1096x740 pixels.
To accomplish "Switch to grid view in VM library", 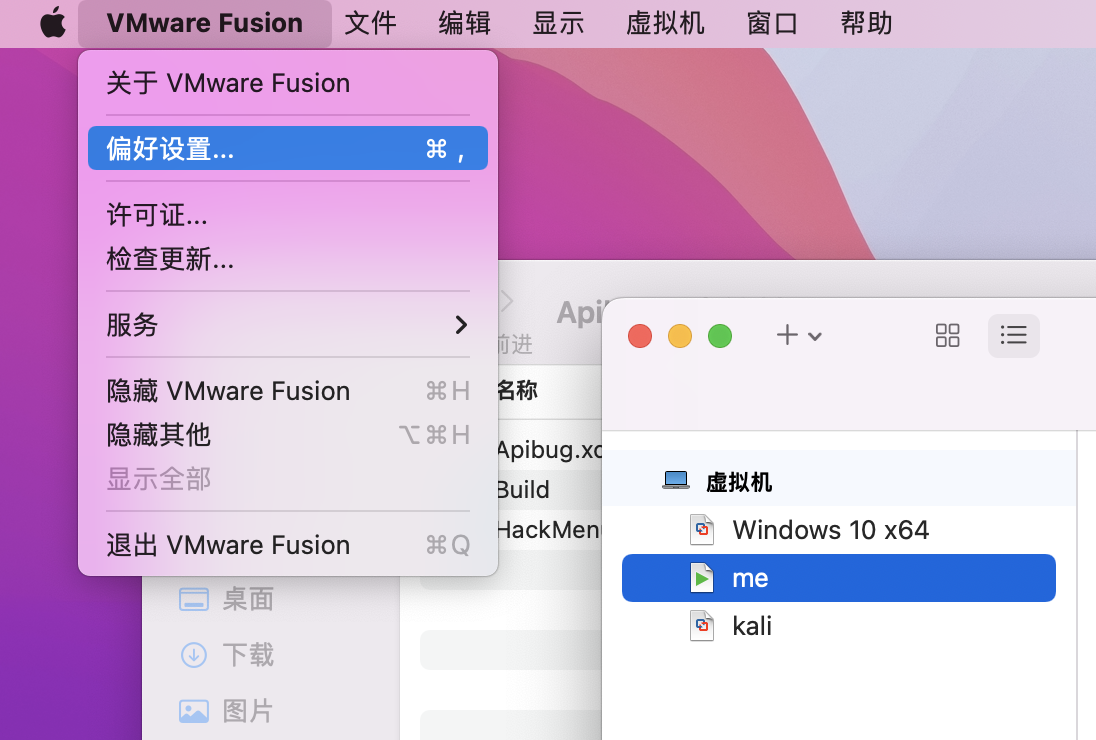I will [x=947, y=336].
